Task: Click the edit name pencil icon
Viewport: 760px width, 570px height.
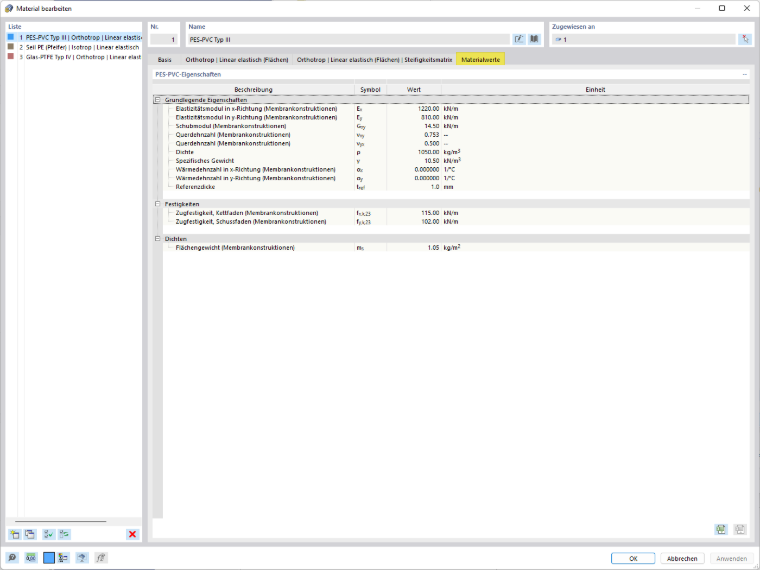Action: point(519,39)
